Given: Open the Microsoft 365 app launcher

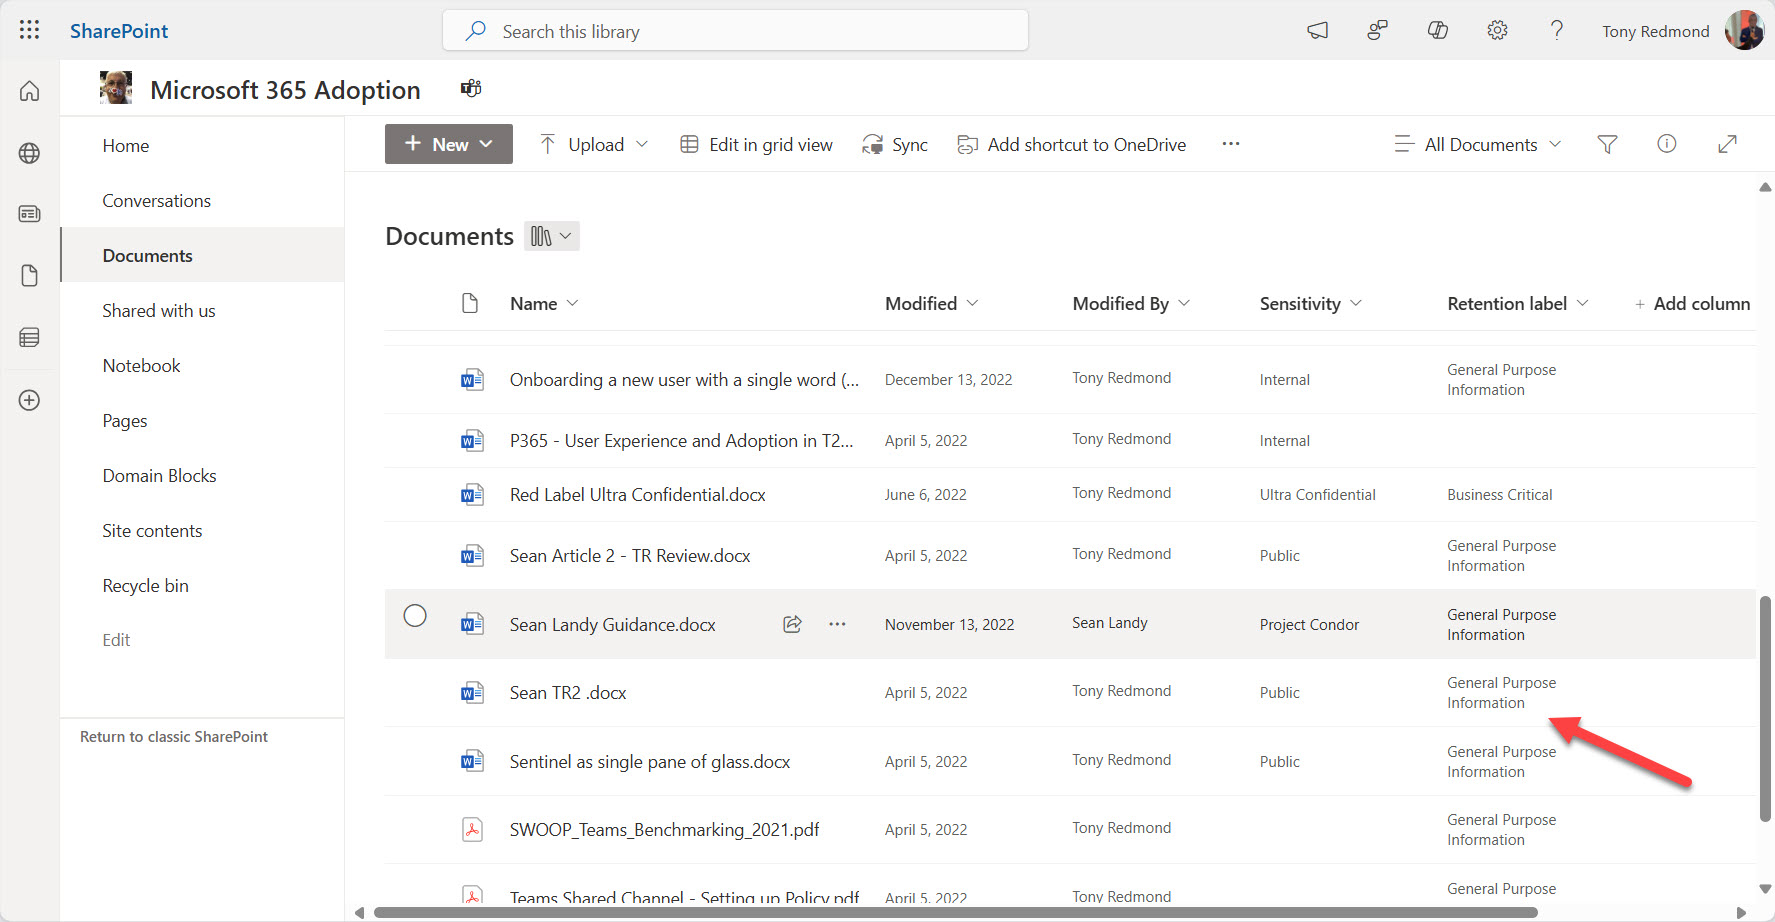Looking at the screenshot, I should point(29,30).
